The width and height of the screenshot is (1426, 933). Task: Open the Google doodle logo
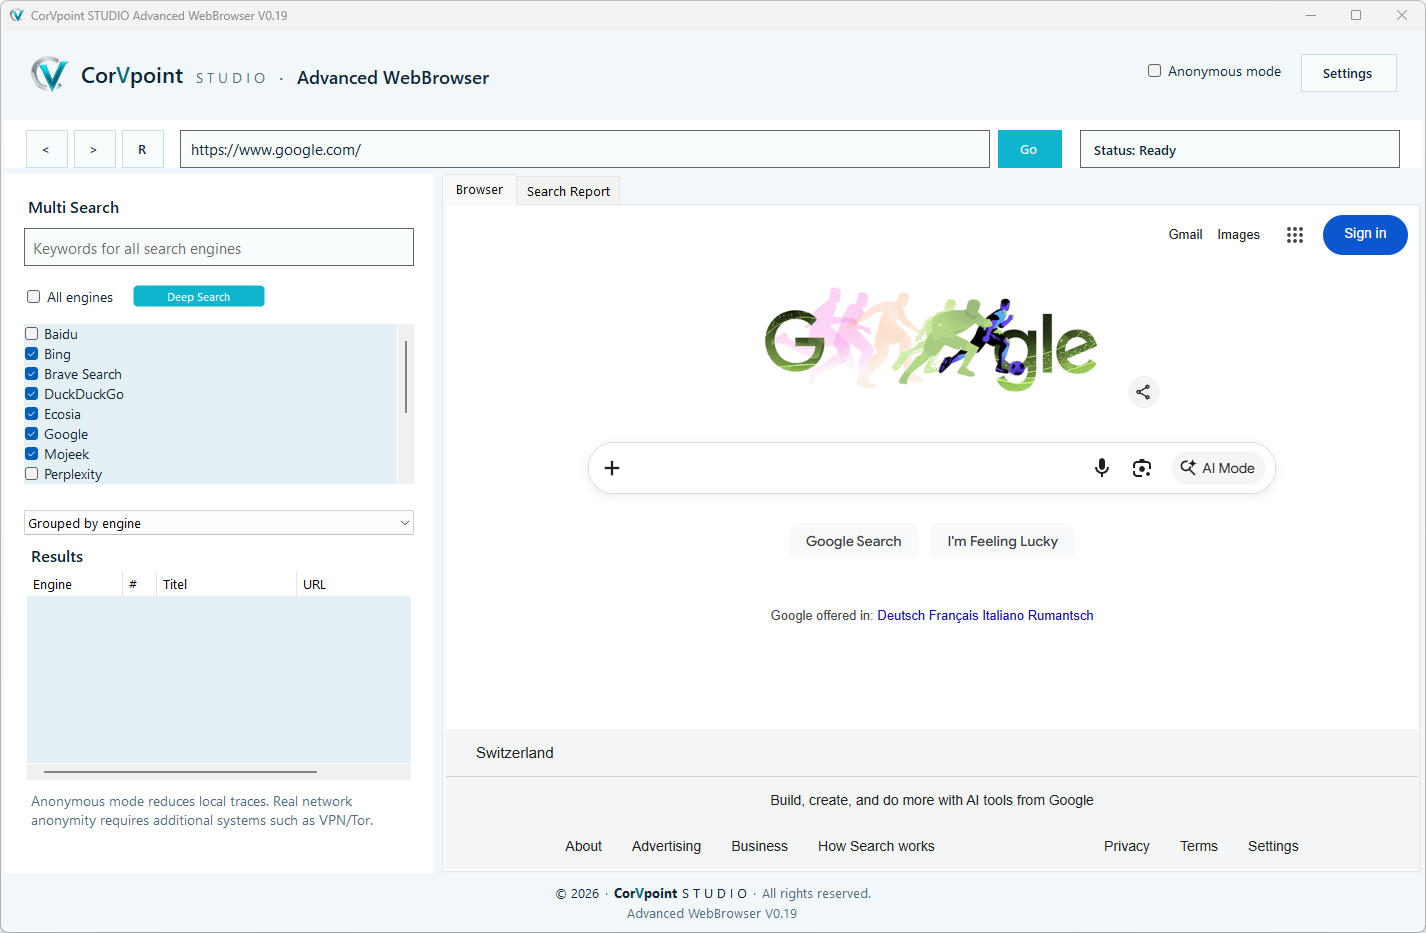pyautogui.click(x=931, y=340)
